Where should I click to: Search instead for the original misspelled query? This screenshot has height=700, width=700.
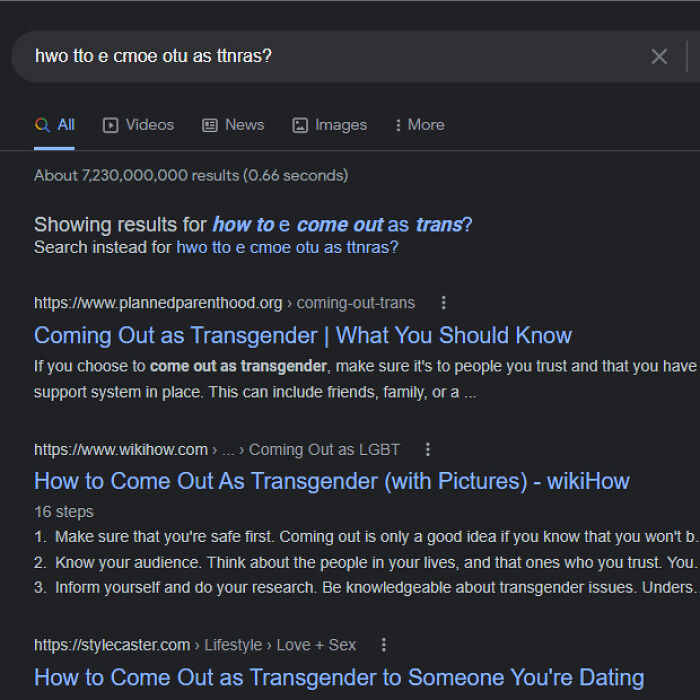click(287, 247)
